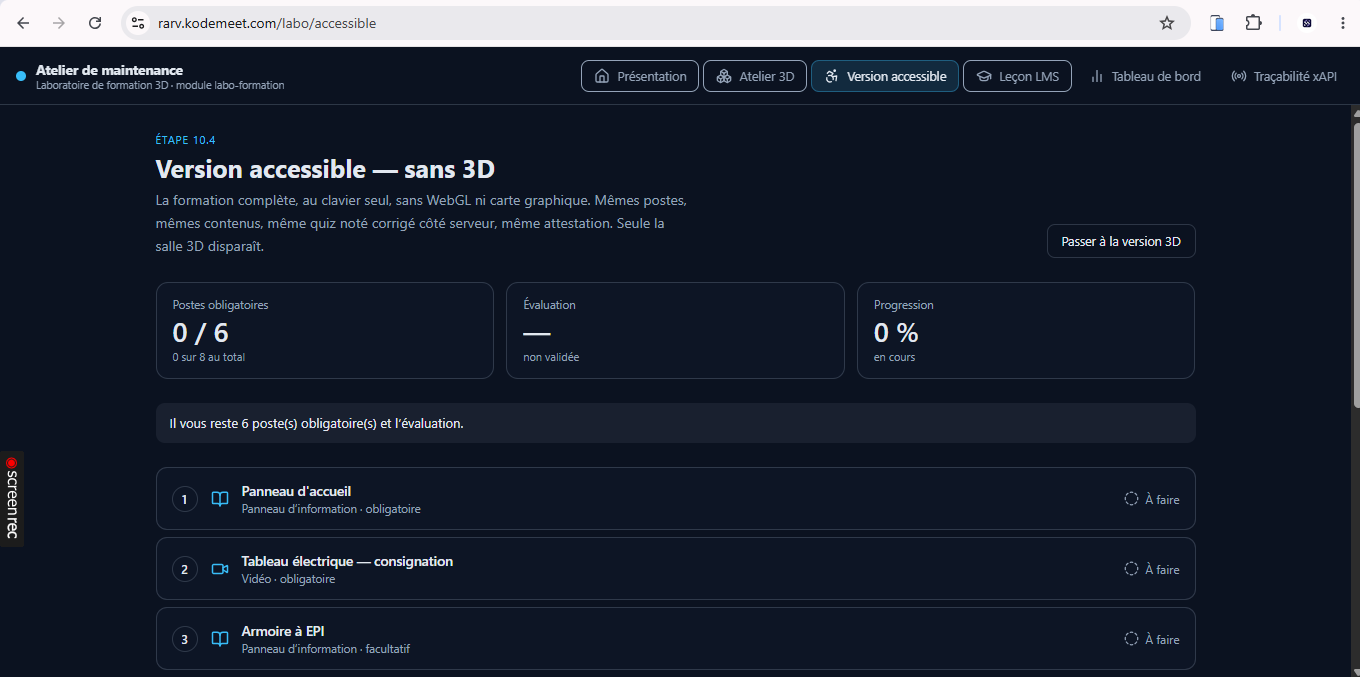
Task: Click the book icon of Armoire à EPI
Action: (x=220, y=639)
